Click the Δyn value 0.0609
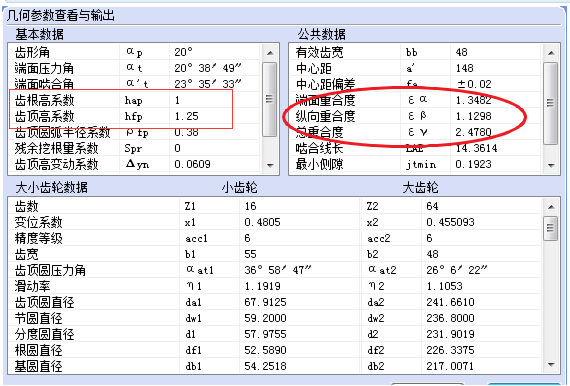 point(192,164)
